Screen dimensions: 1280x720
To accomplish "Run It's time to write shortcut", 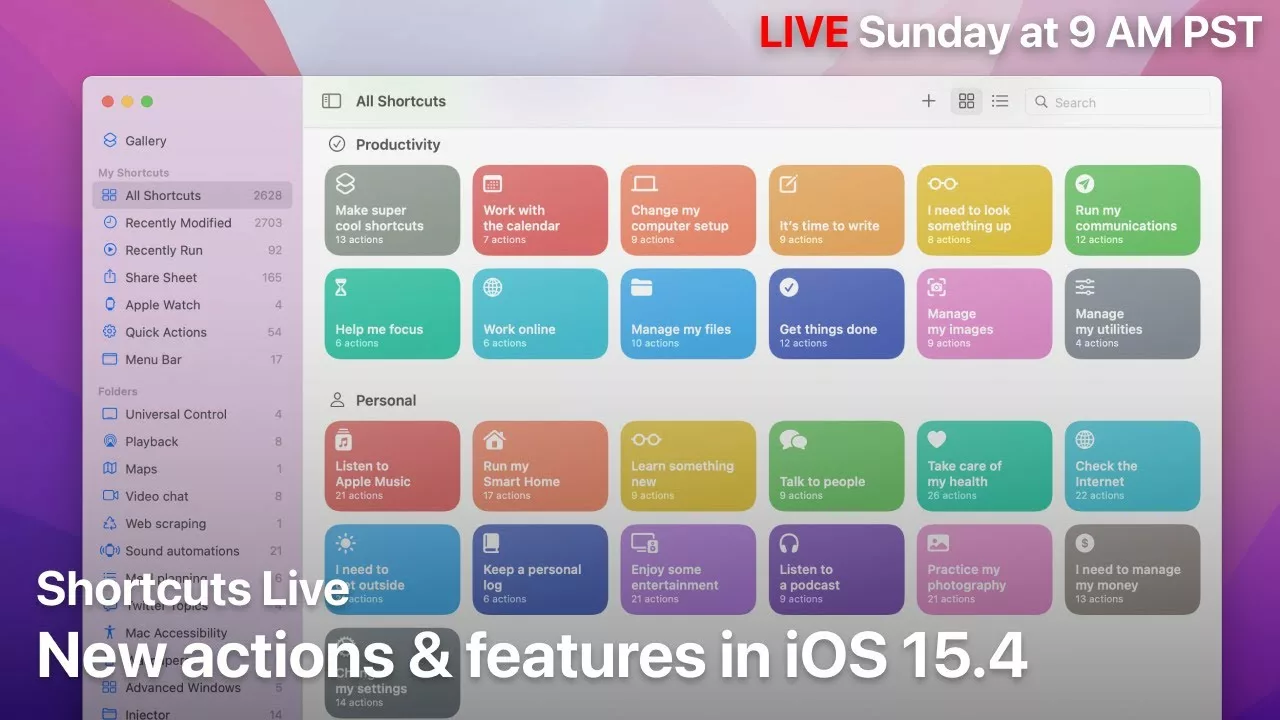I will pos(837,210).
